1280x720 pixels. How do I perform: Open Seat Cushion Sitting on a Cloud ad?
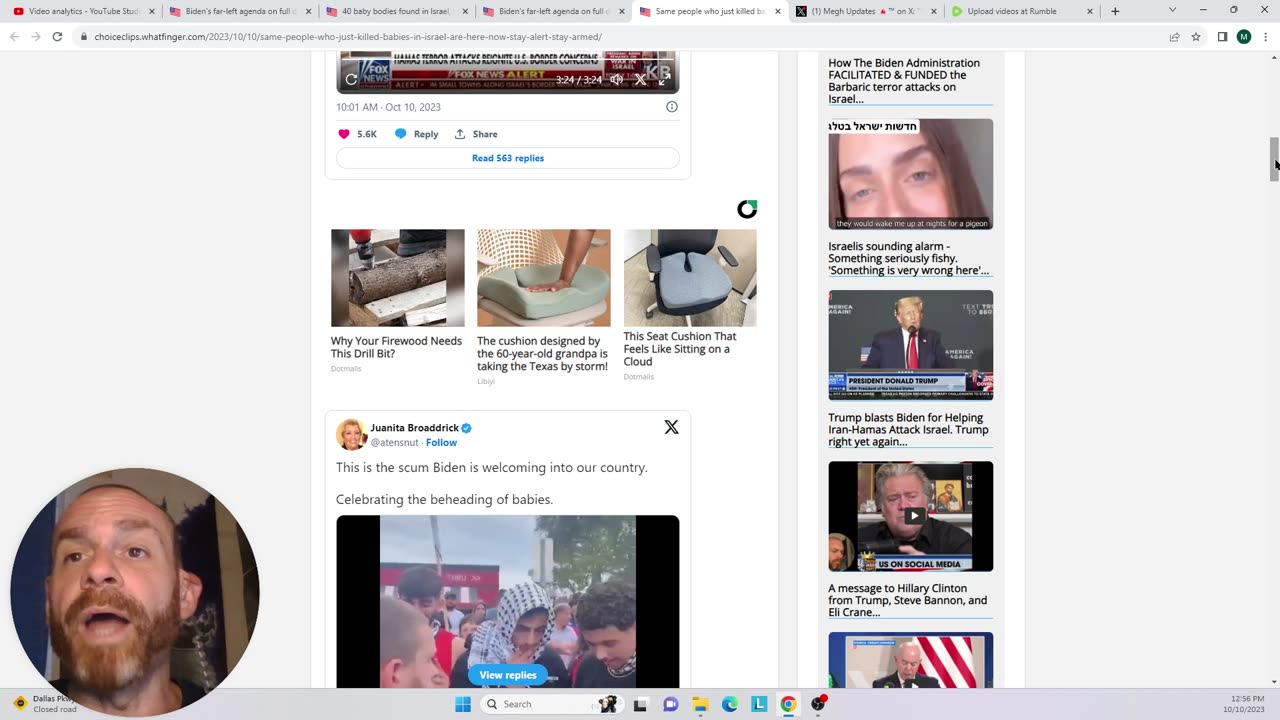click(690, 349)
